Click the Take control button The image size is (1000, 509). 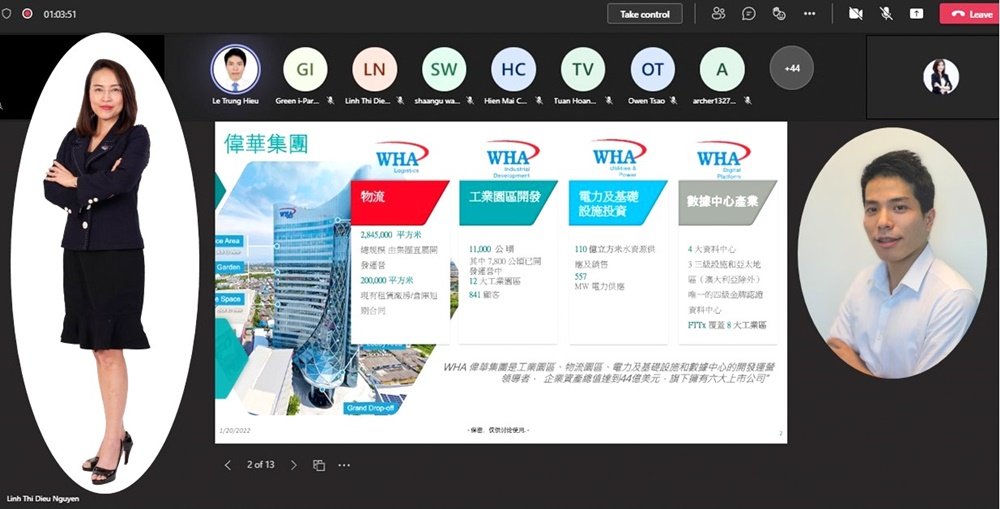(645, 14)
